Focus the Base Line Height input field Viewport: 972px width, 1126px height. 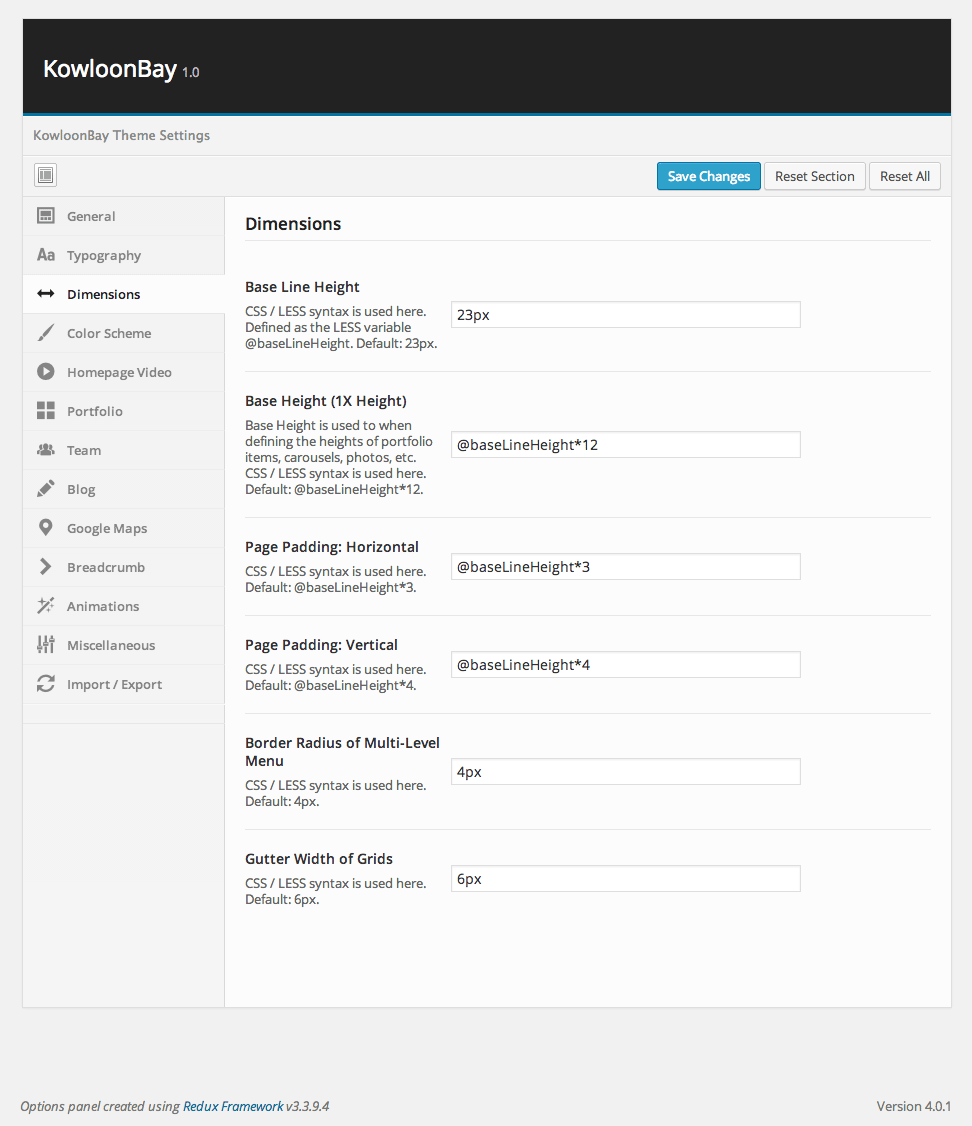pyautogui.click(x=625, y=315)
